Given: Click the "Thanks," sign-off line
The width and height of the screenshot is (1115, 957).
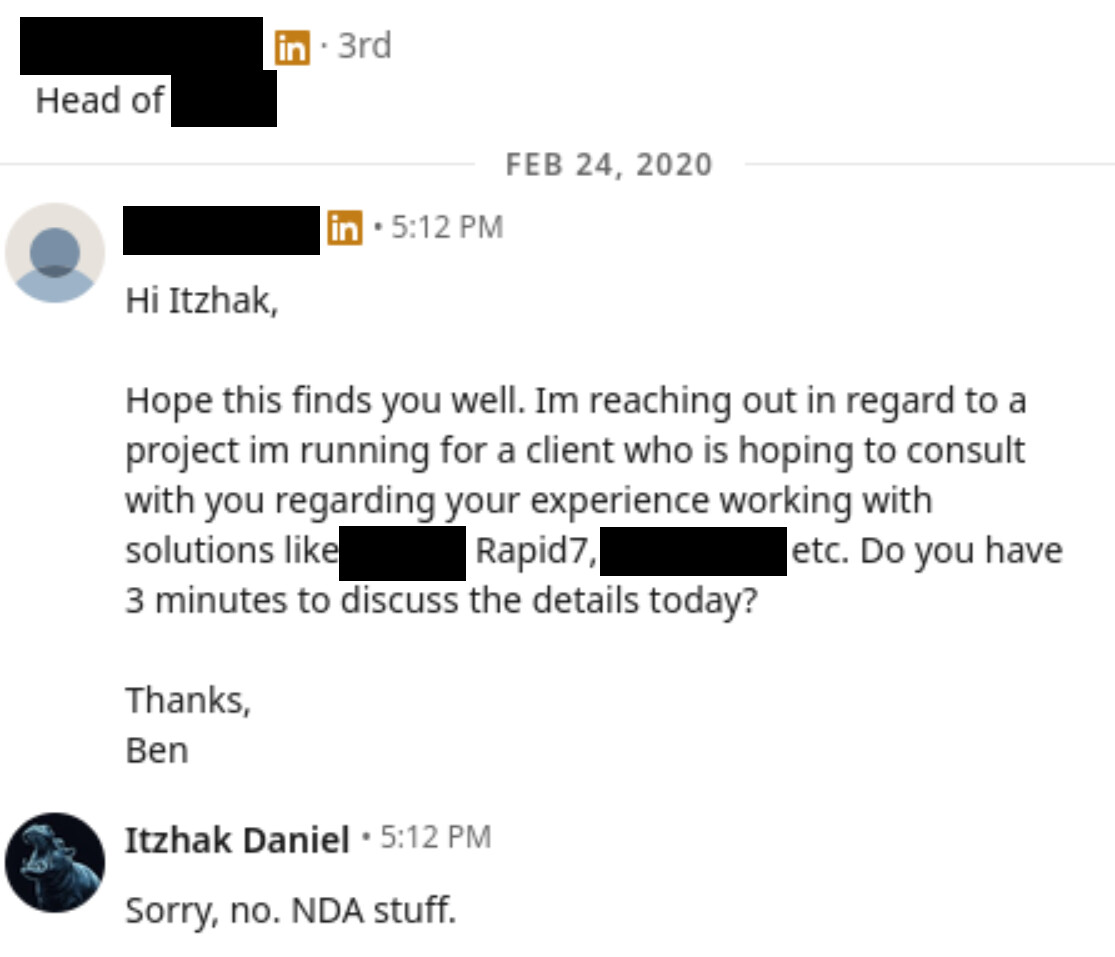Looking at the screenshot, I should tap(188, 700).
